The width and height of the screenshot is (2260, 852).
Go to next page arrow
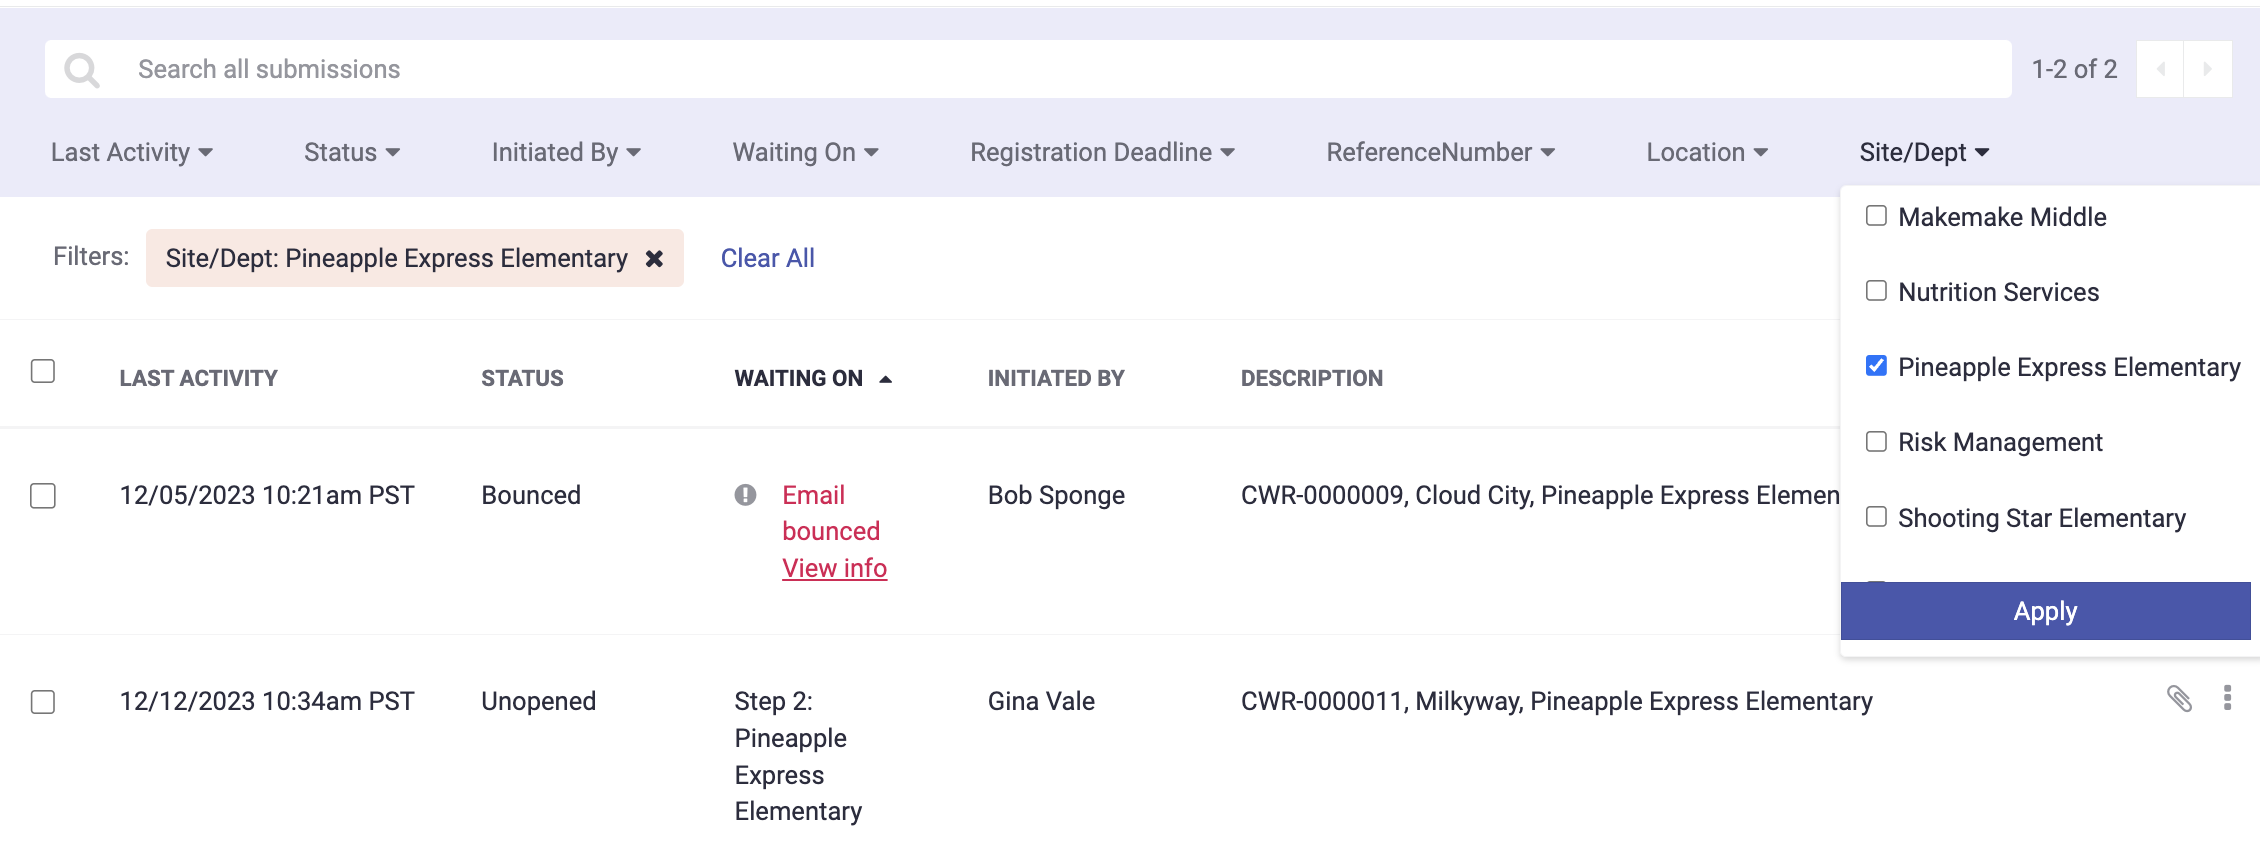coord(2207,69)
